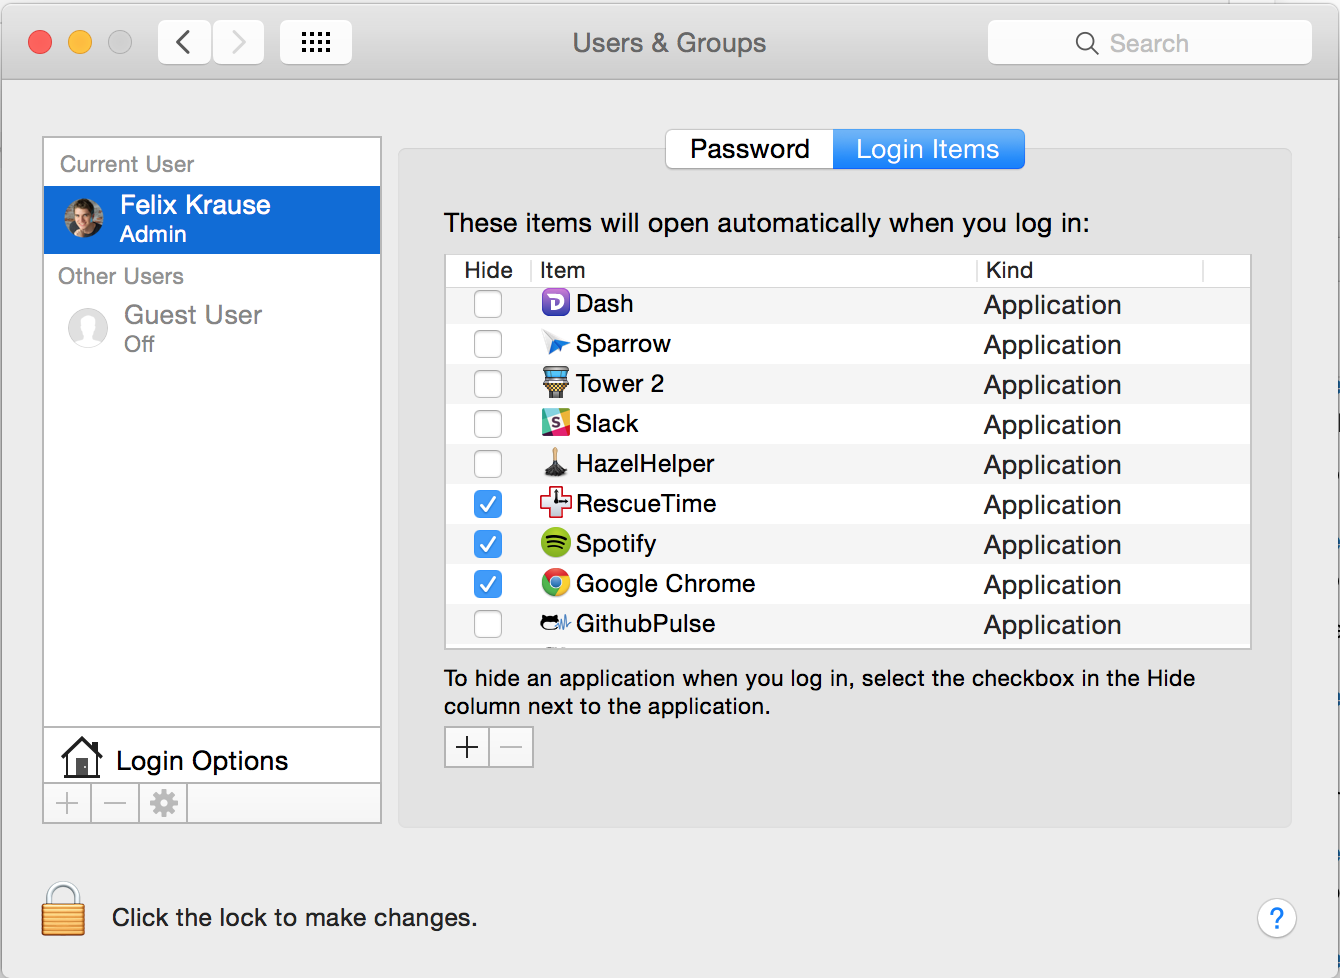Show all preferences grid button
The height and width of the screenshot is (978, 1340).
point(316,42)
